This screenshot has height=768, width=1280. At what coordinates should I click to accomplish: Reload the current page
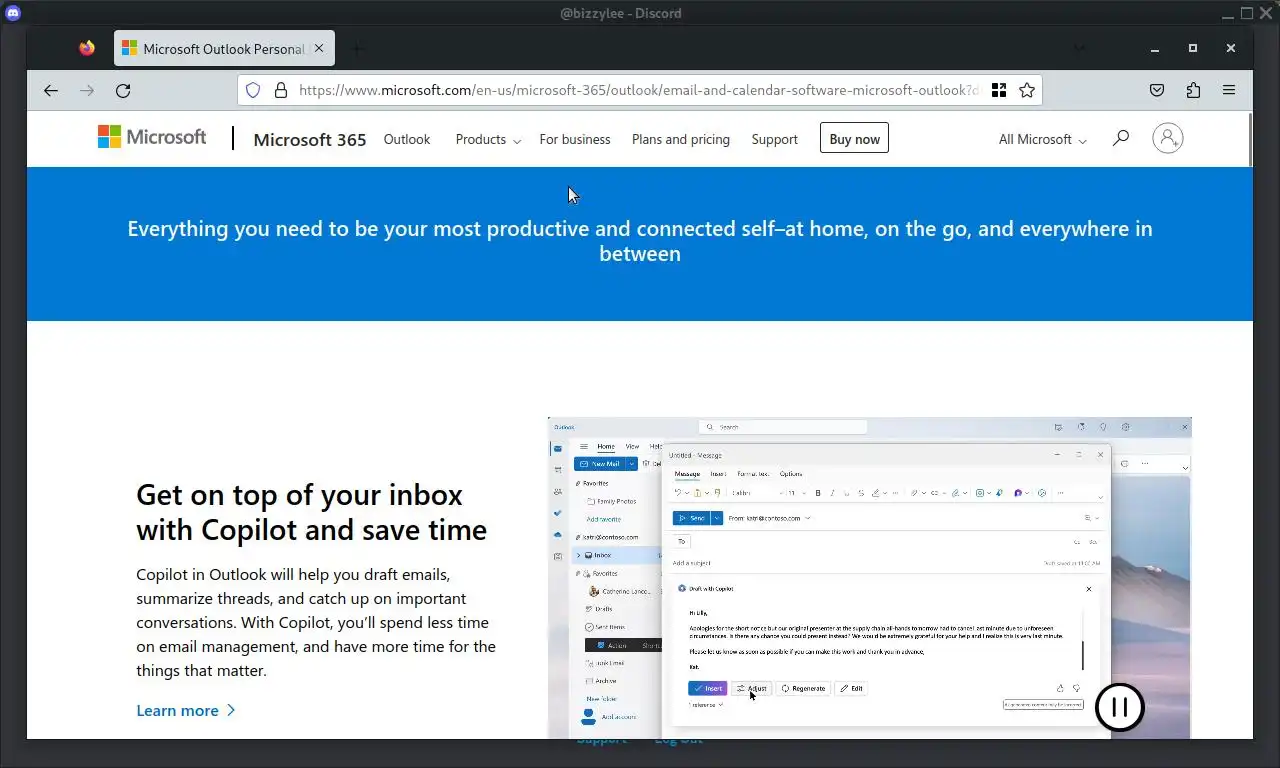point(123,90)
